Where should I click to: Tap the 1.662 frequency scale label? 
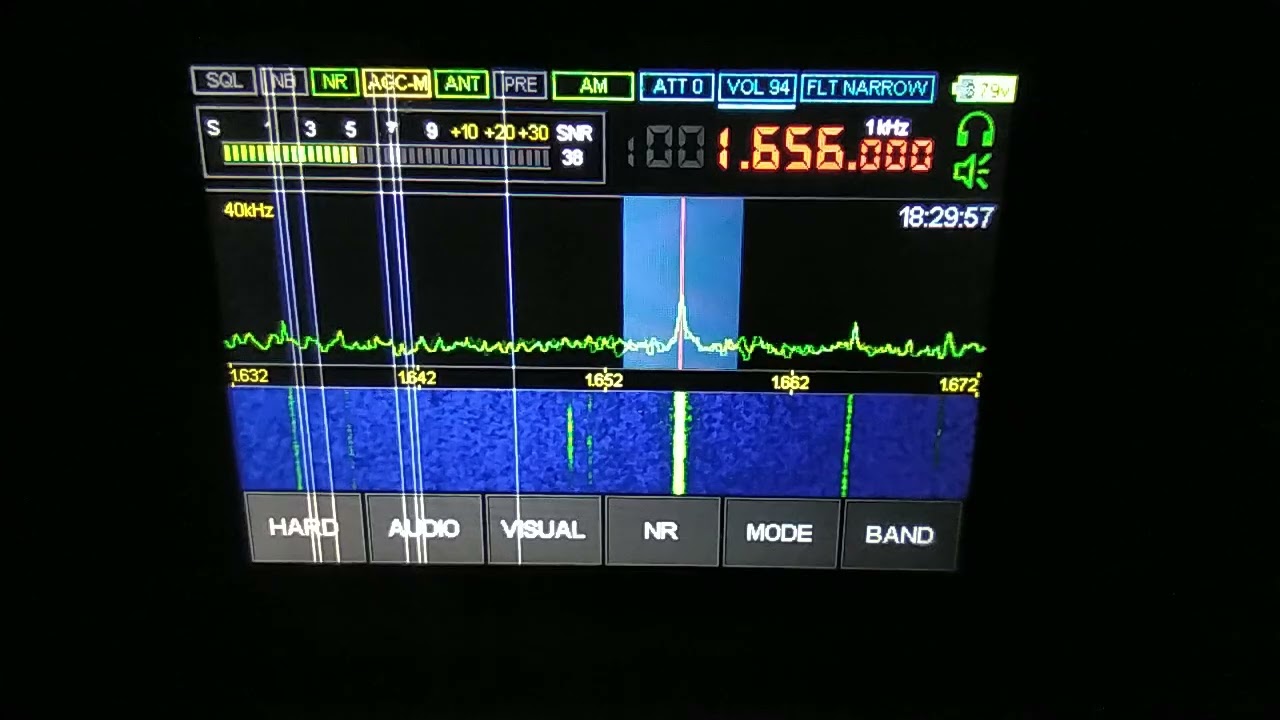(x=790, y=382)
